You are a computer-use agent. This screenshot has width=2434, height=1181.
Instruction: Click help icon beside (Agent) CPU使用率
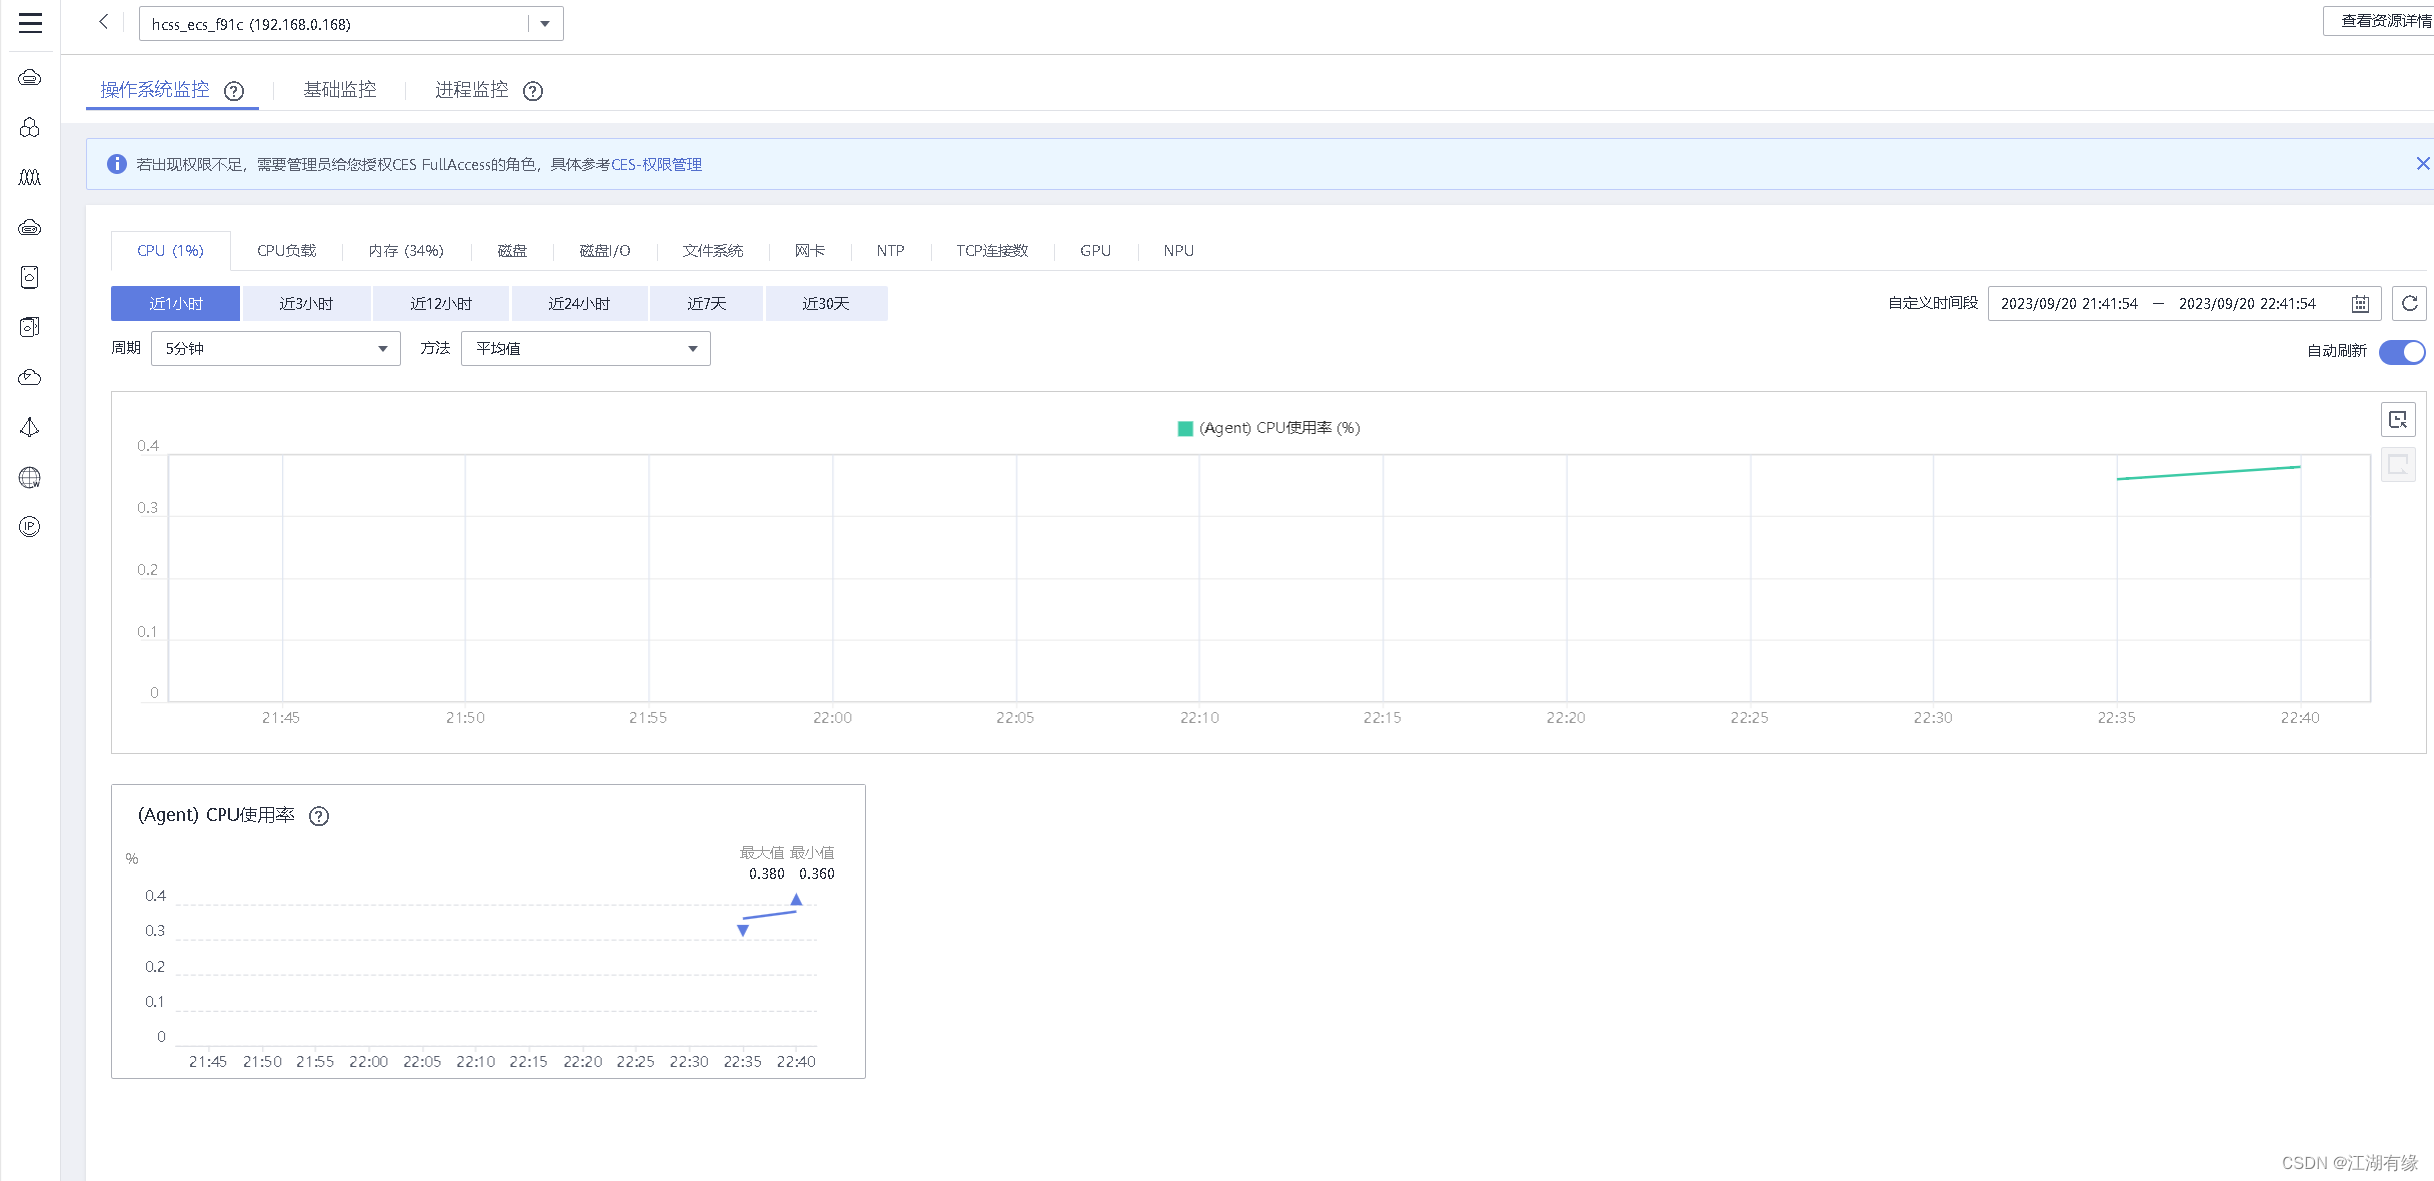click(x=319, y=816)
